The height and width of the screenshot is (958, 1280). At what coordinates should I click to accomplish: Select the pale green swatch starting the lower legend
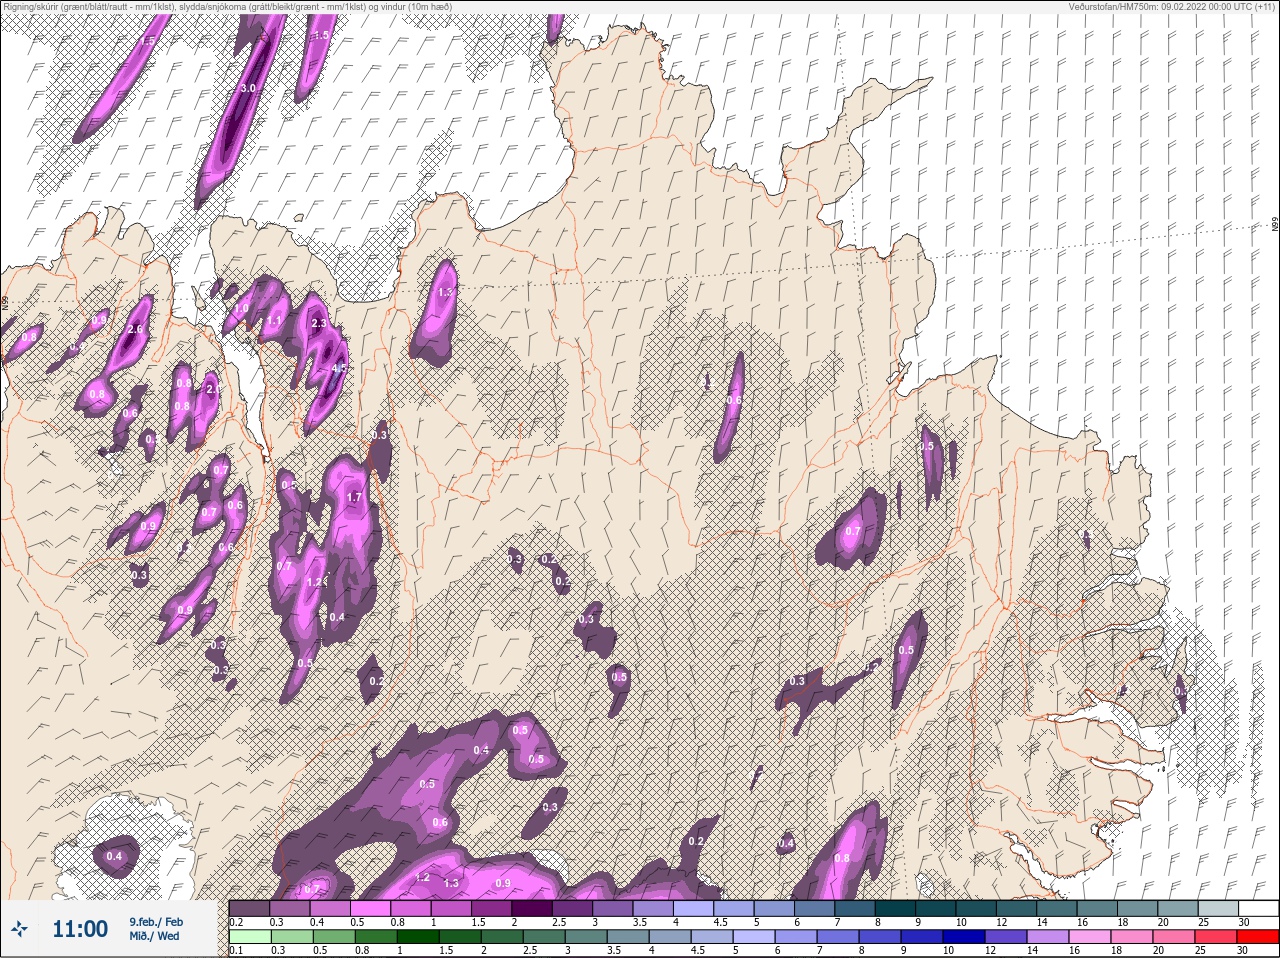click(249, 937)
